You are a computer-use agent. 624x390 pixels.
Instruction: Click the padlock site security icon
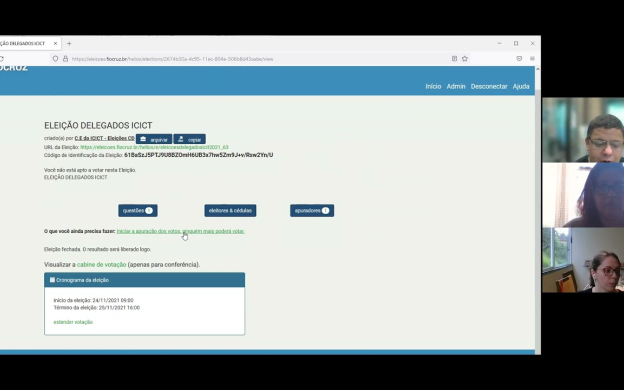(x=65, y=58)
